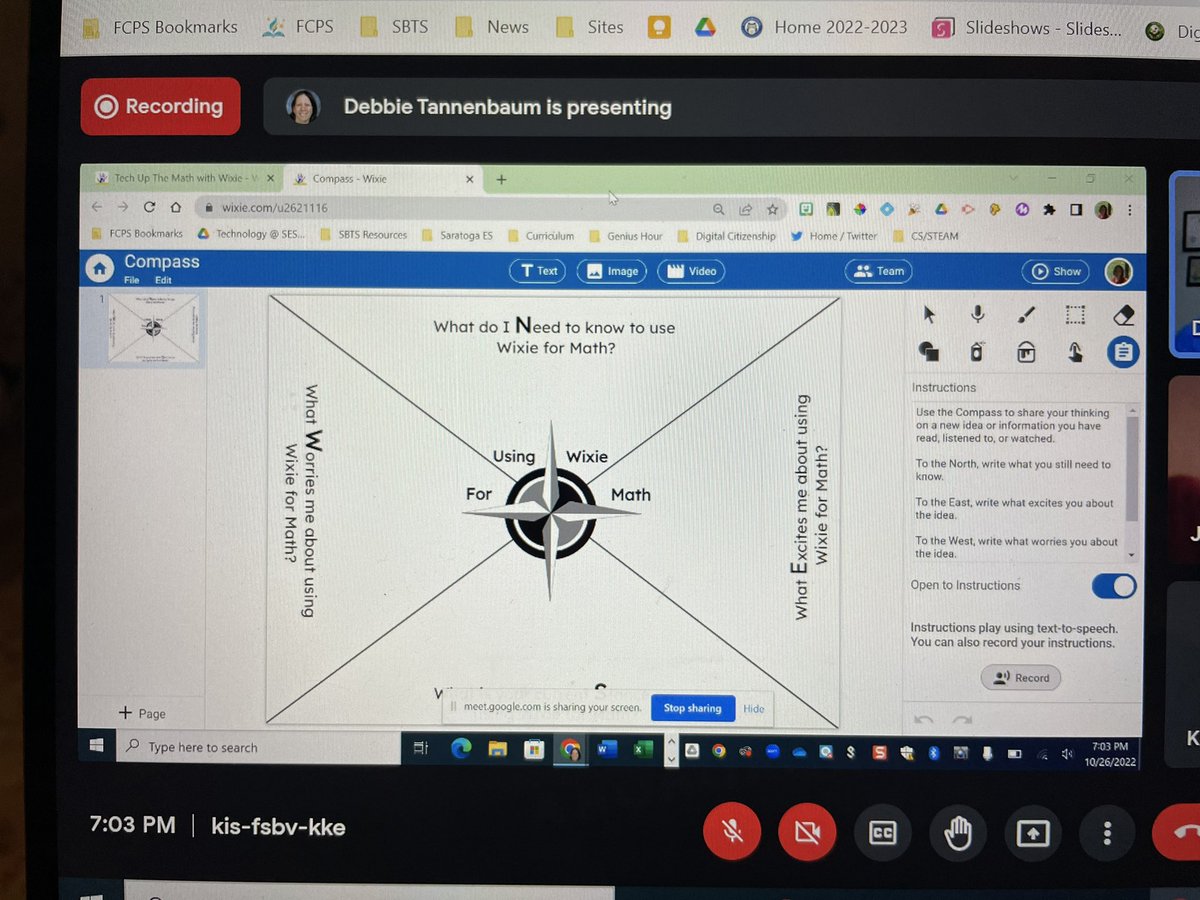Image resolution: width=1200 pixels, height=900 pixels.
Task: Select the page 1 thumbnail in Wixie
Action: click(x=153, y=328)
